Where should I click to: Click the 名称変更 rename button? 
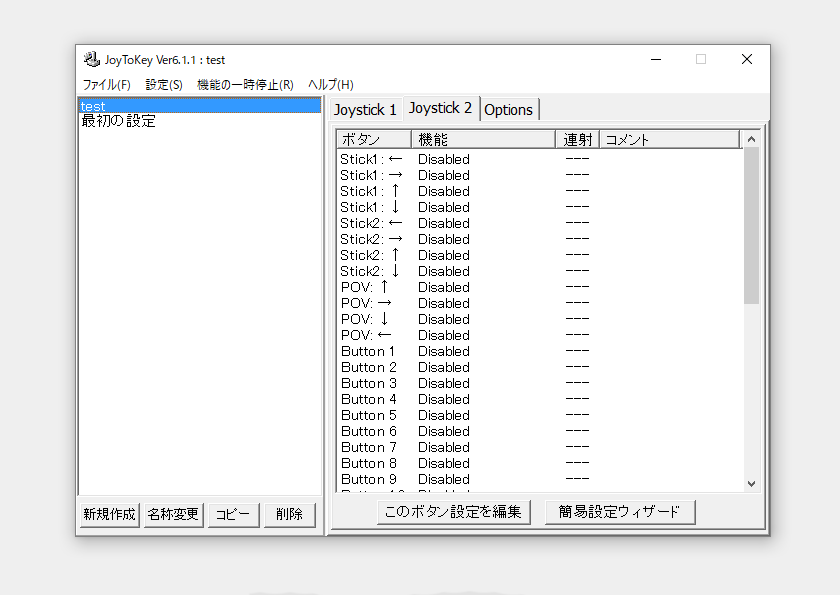coord(172,513)
